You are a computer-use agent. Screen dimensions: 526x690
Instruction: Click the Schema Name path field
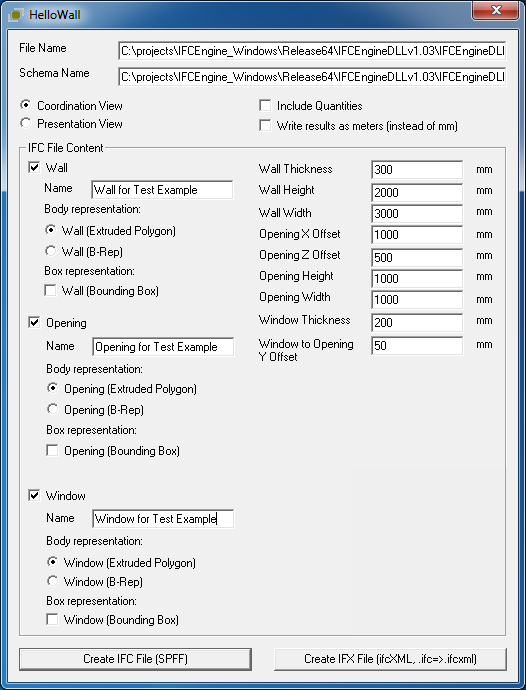[312, 77]
